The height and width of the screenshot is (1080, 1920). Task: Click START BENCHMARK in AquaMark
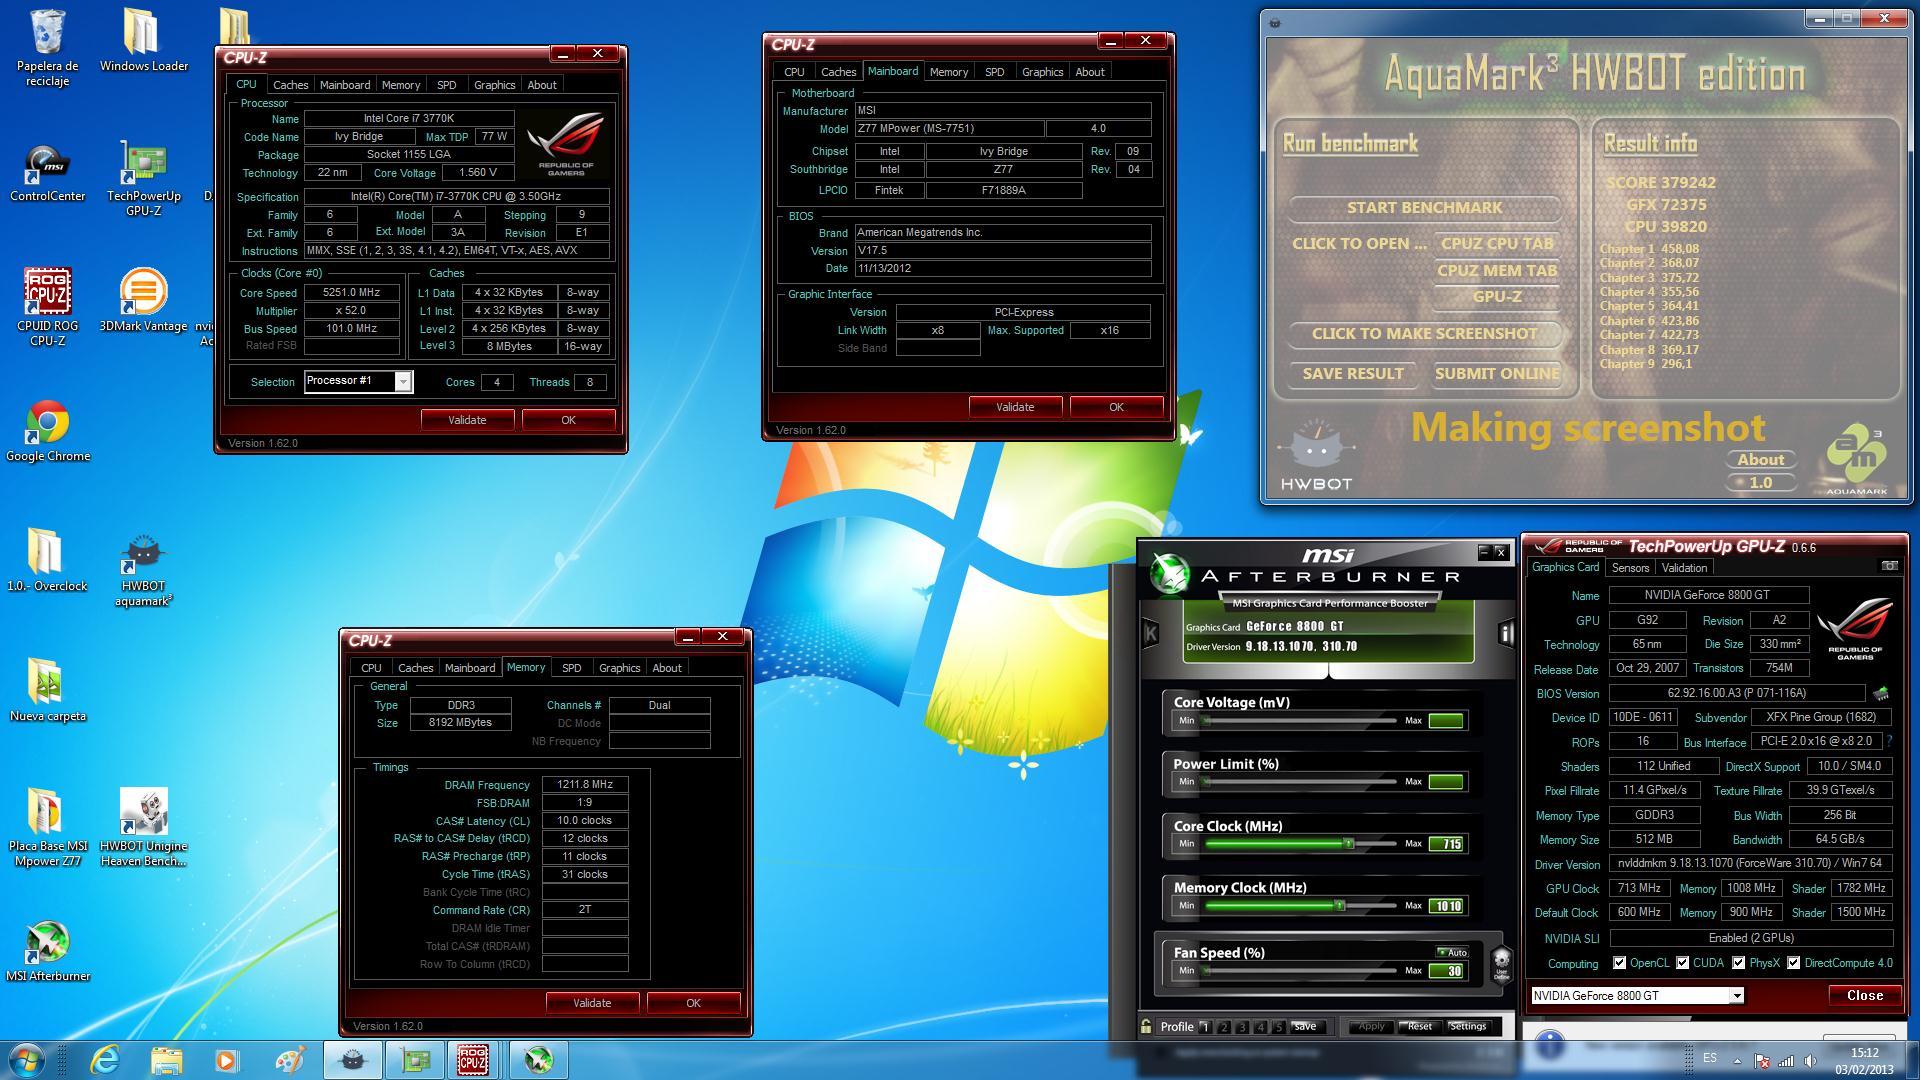(x=1424, y=208)
